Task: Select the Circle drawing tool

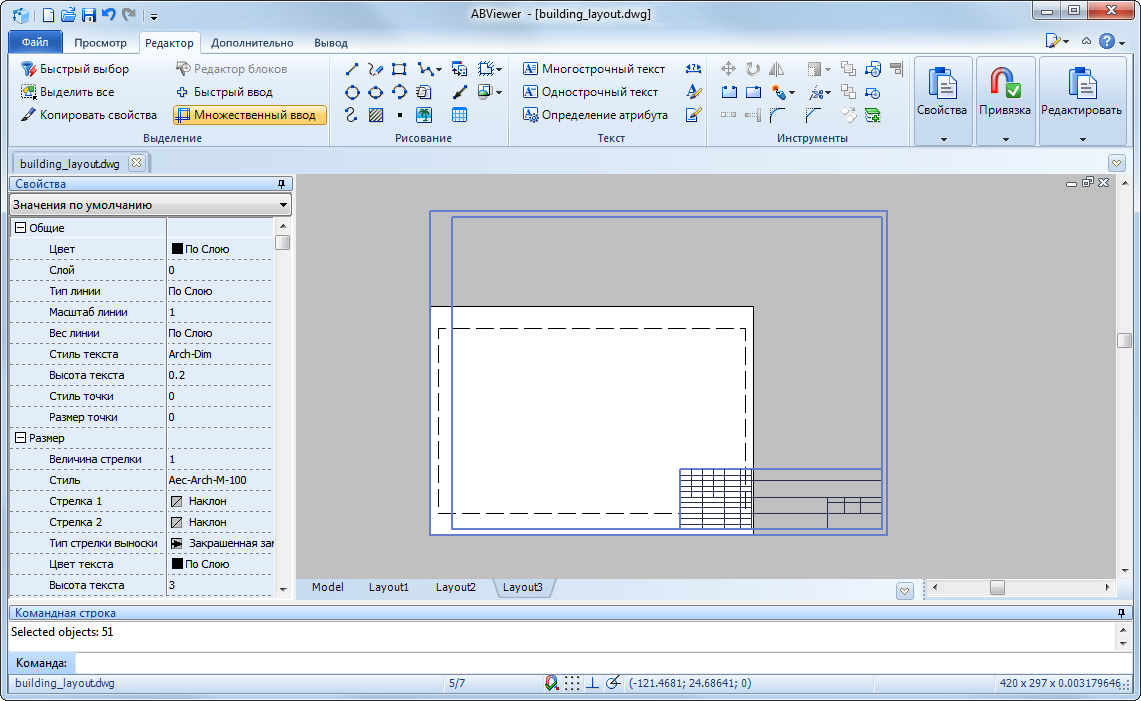Action: point(352,92)
